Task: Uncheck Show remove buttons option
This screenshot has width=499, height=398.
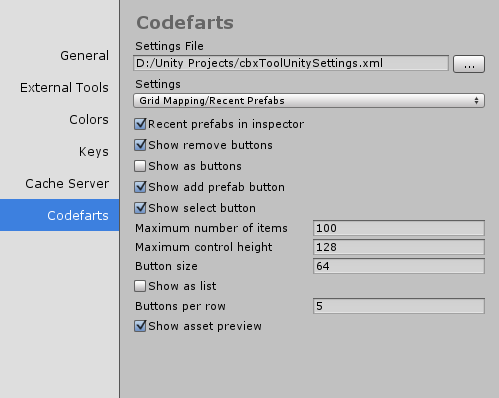Action: click(140, 145)
